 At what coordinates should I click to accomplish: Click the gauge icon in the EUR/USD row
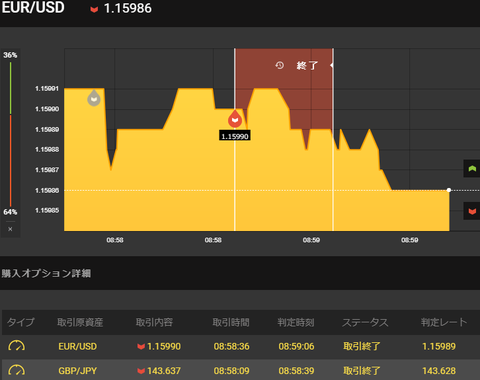pyautogui.click(x=16, y=346)
